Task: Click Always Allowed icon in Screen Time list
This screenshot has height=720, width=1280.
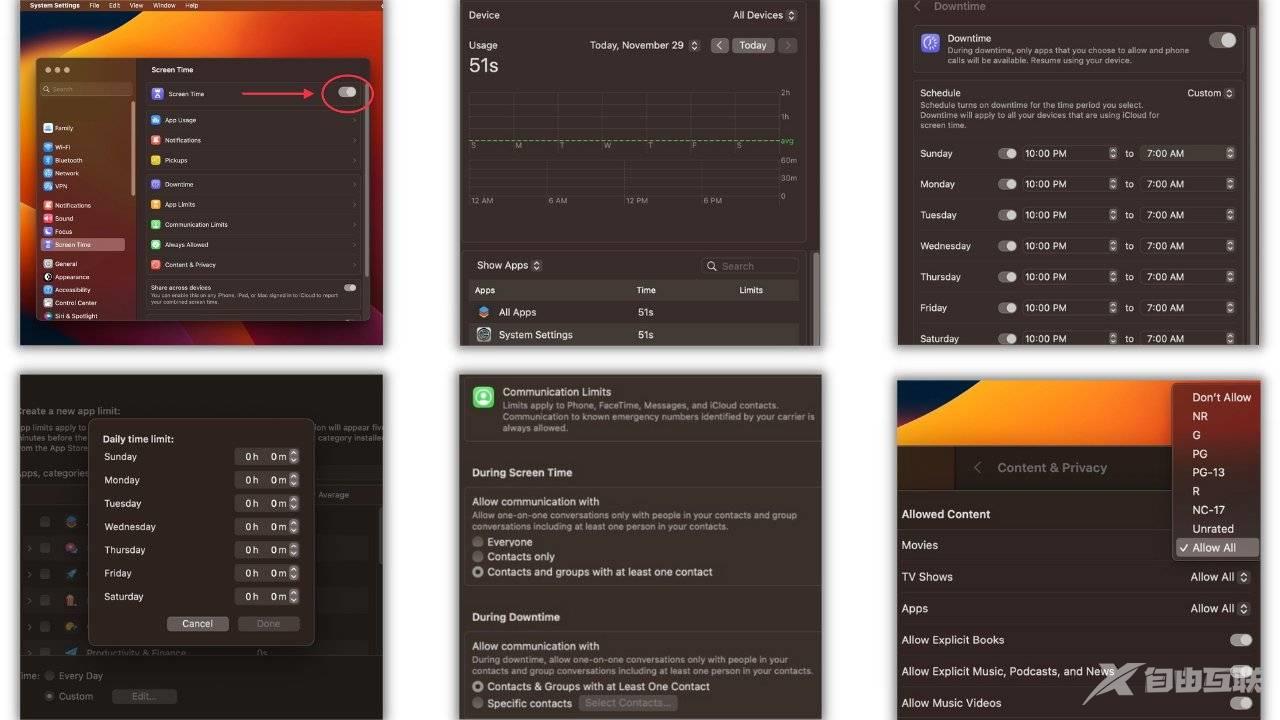Action: pos(156,245)
